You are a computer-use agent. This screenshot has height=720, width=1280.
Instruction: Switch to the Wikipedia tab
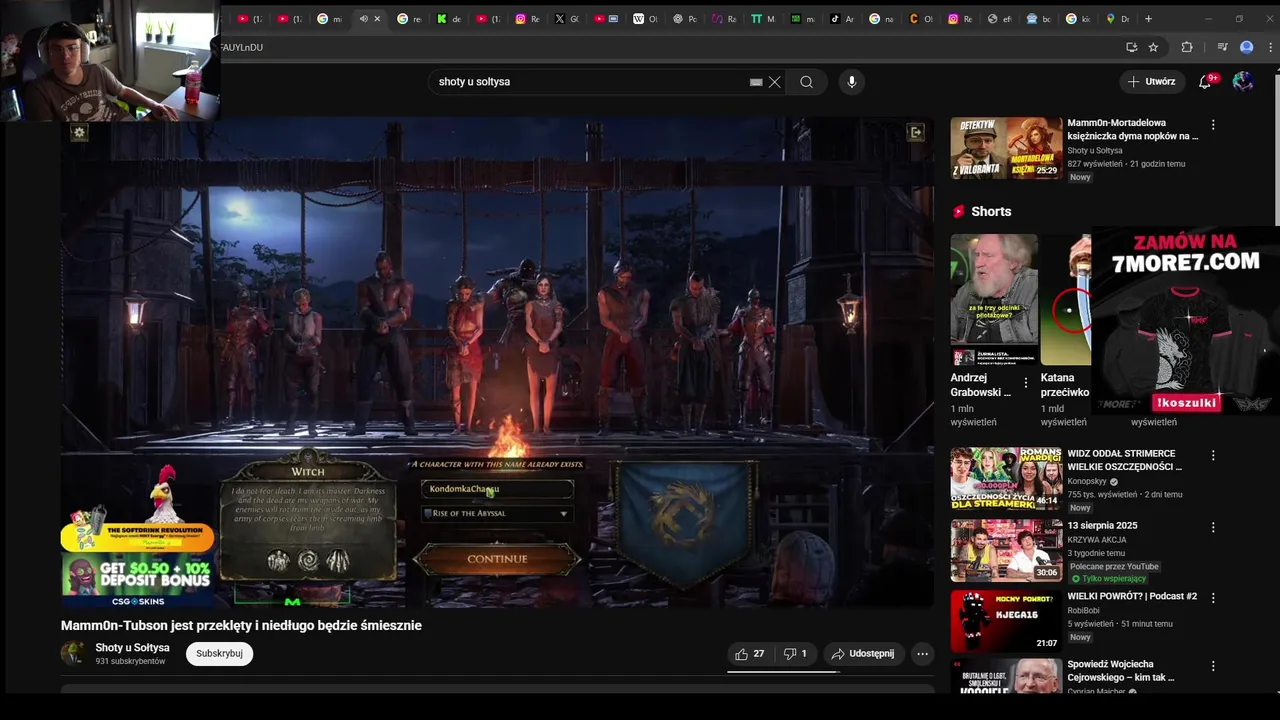[x=646, y=19]
